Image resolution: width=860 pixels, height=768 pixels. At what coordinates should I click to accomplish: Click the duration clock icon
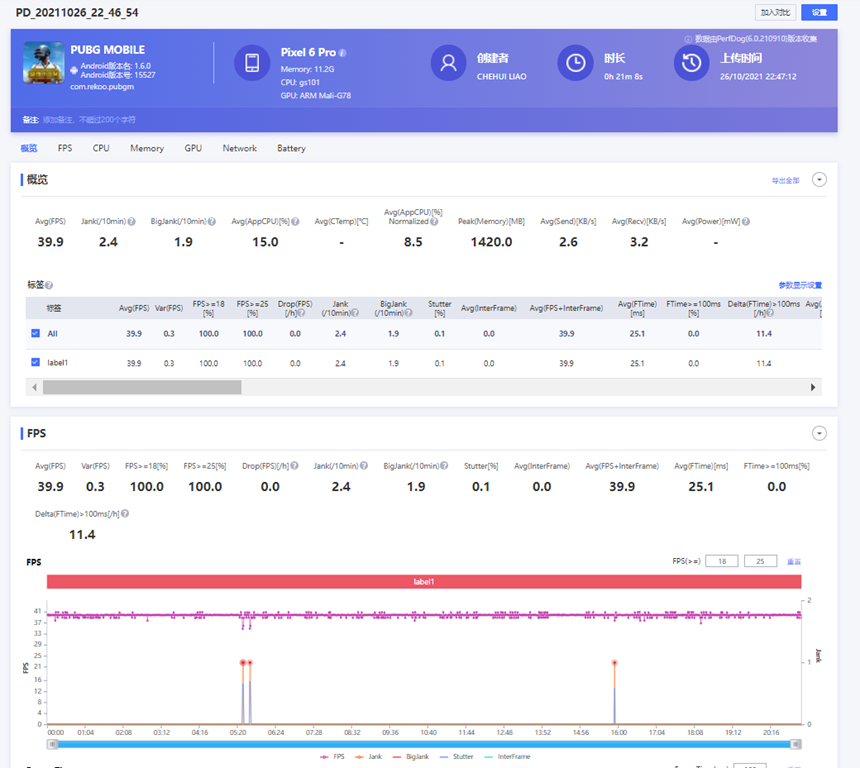click(x=575, y=63)
